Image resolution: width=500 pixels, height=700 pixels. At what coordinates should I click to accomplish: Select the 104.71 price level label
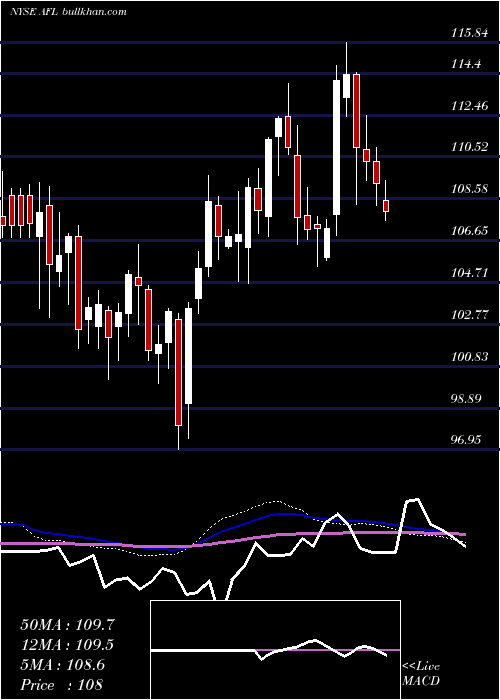[x=470, y=273]
